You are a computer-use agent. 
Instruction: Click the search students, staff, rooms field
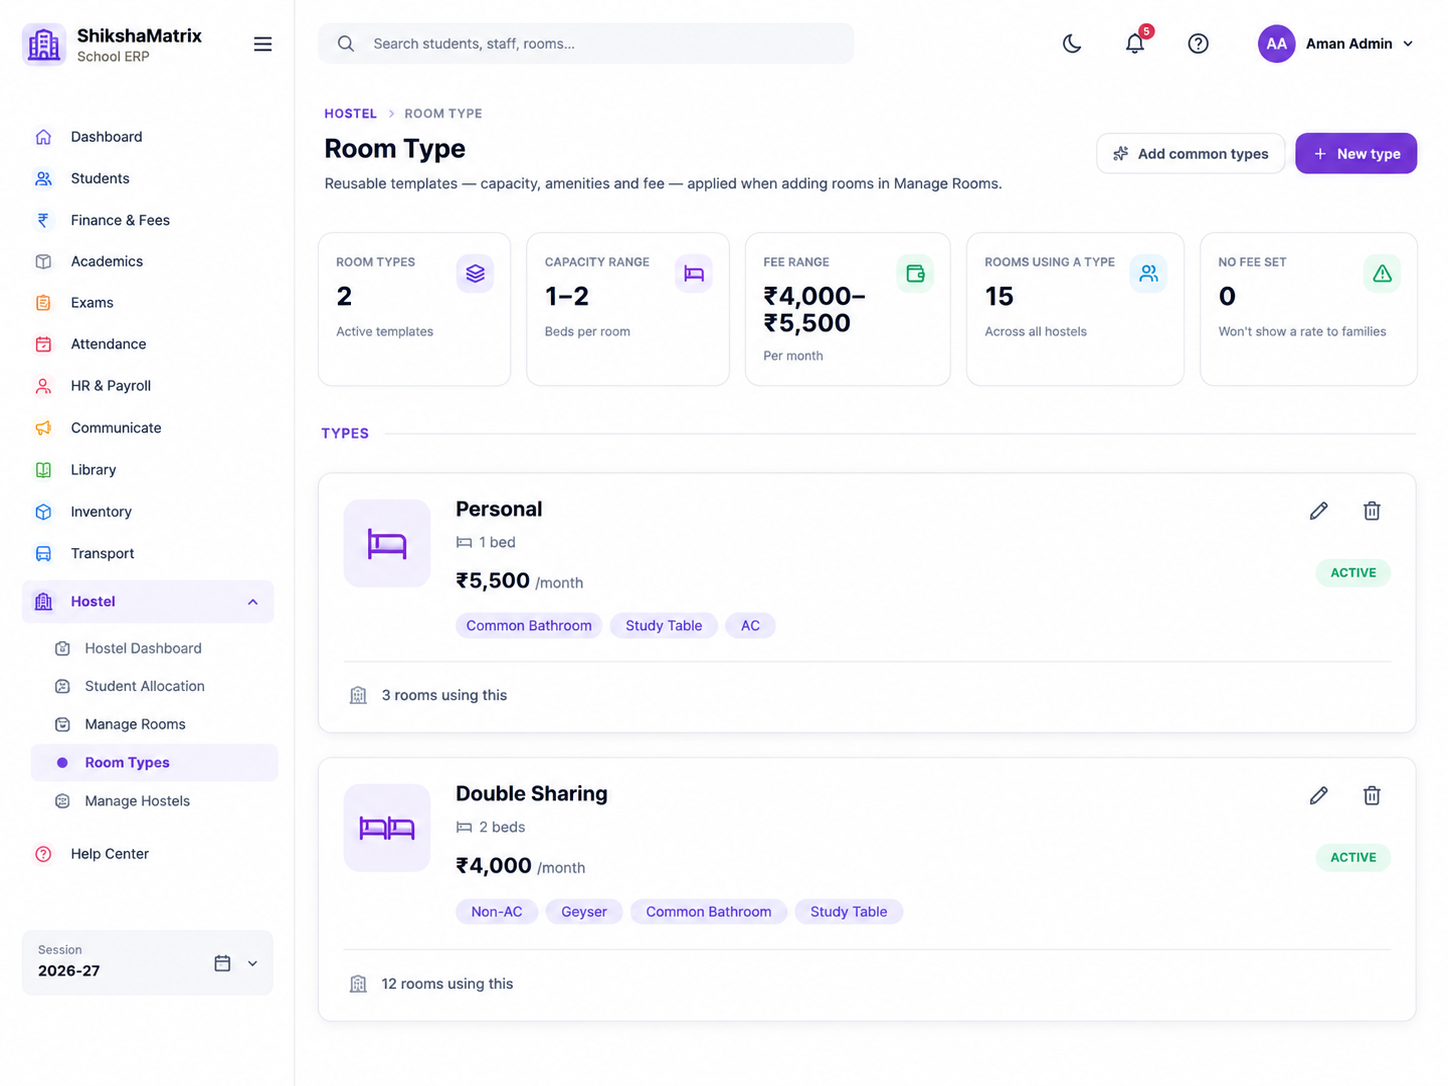(x=586, y=44)
